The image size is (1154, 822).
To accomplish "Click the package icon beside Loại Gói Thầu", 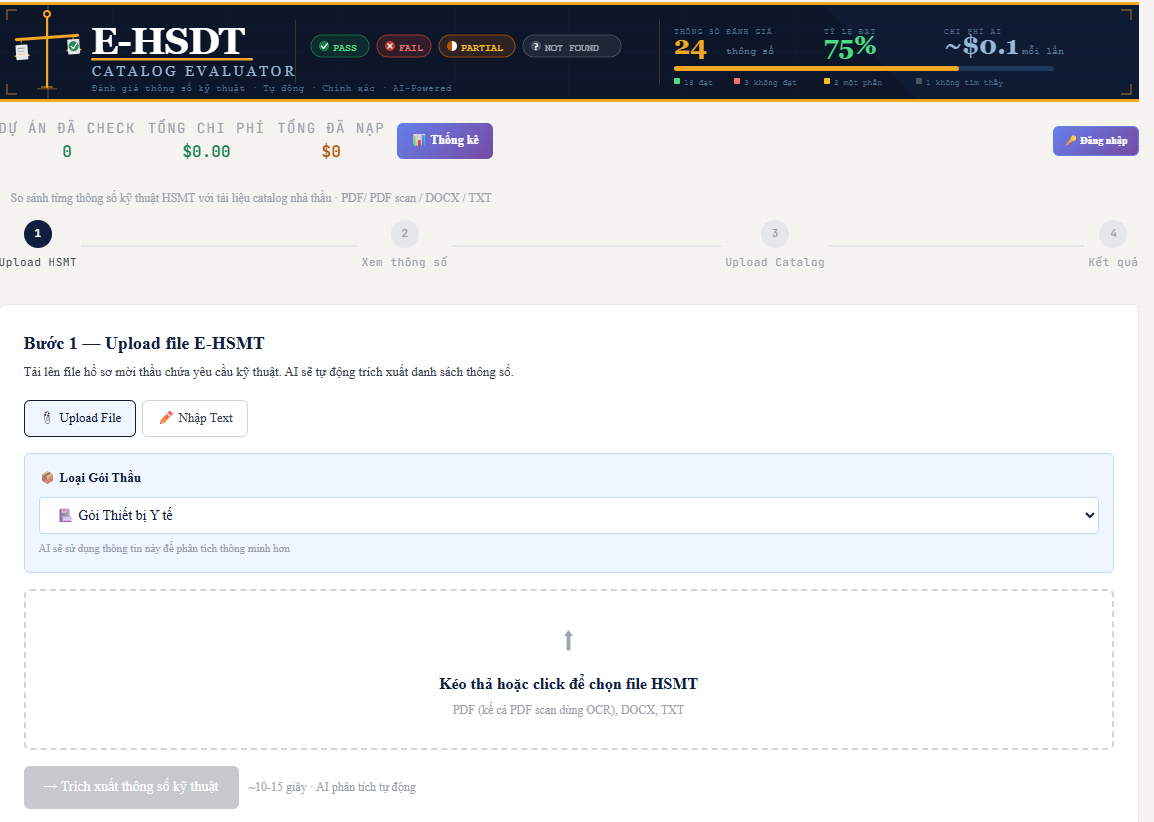I will (x=47, y=478).
